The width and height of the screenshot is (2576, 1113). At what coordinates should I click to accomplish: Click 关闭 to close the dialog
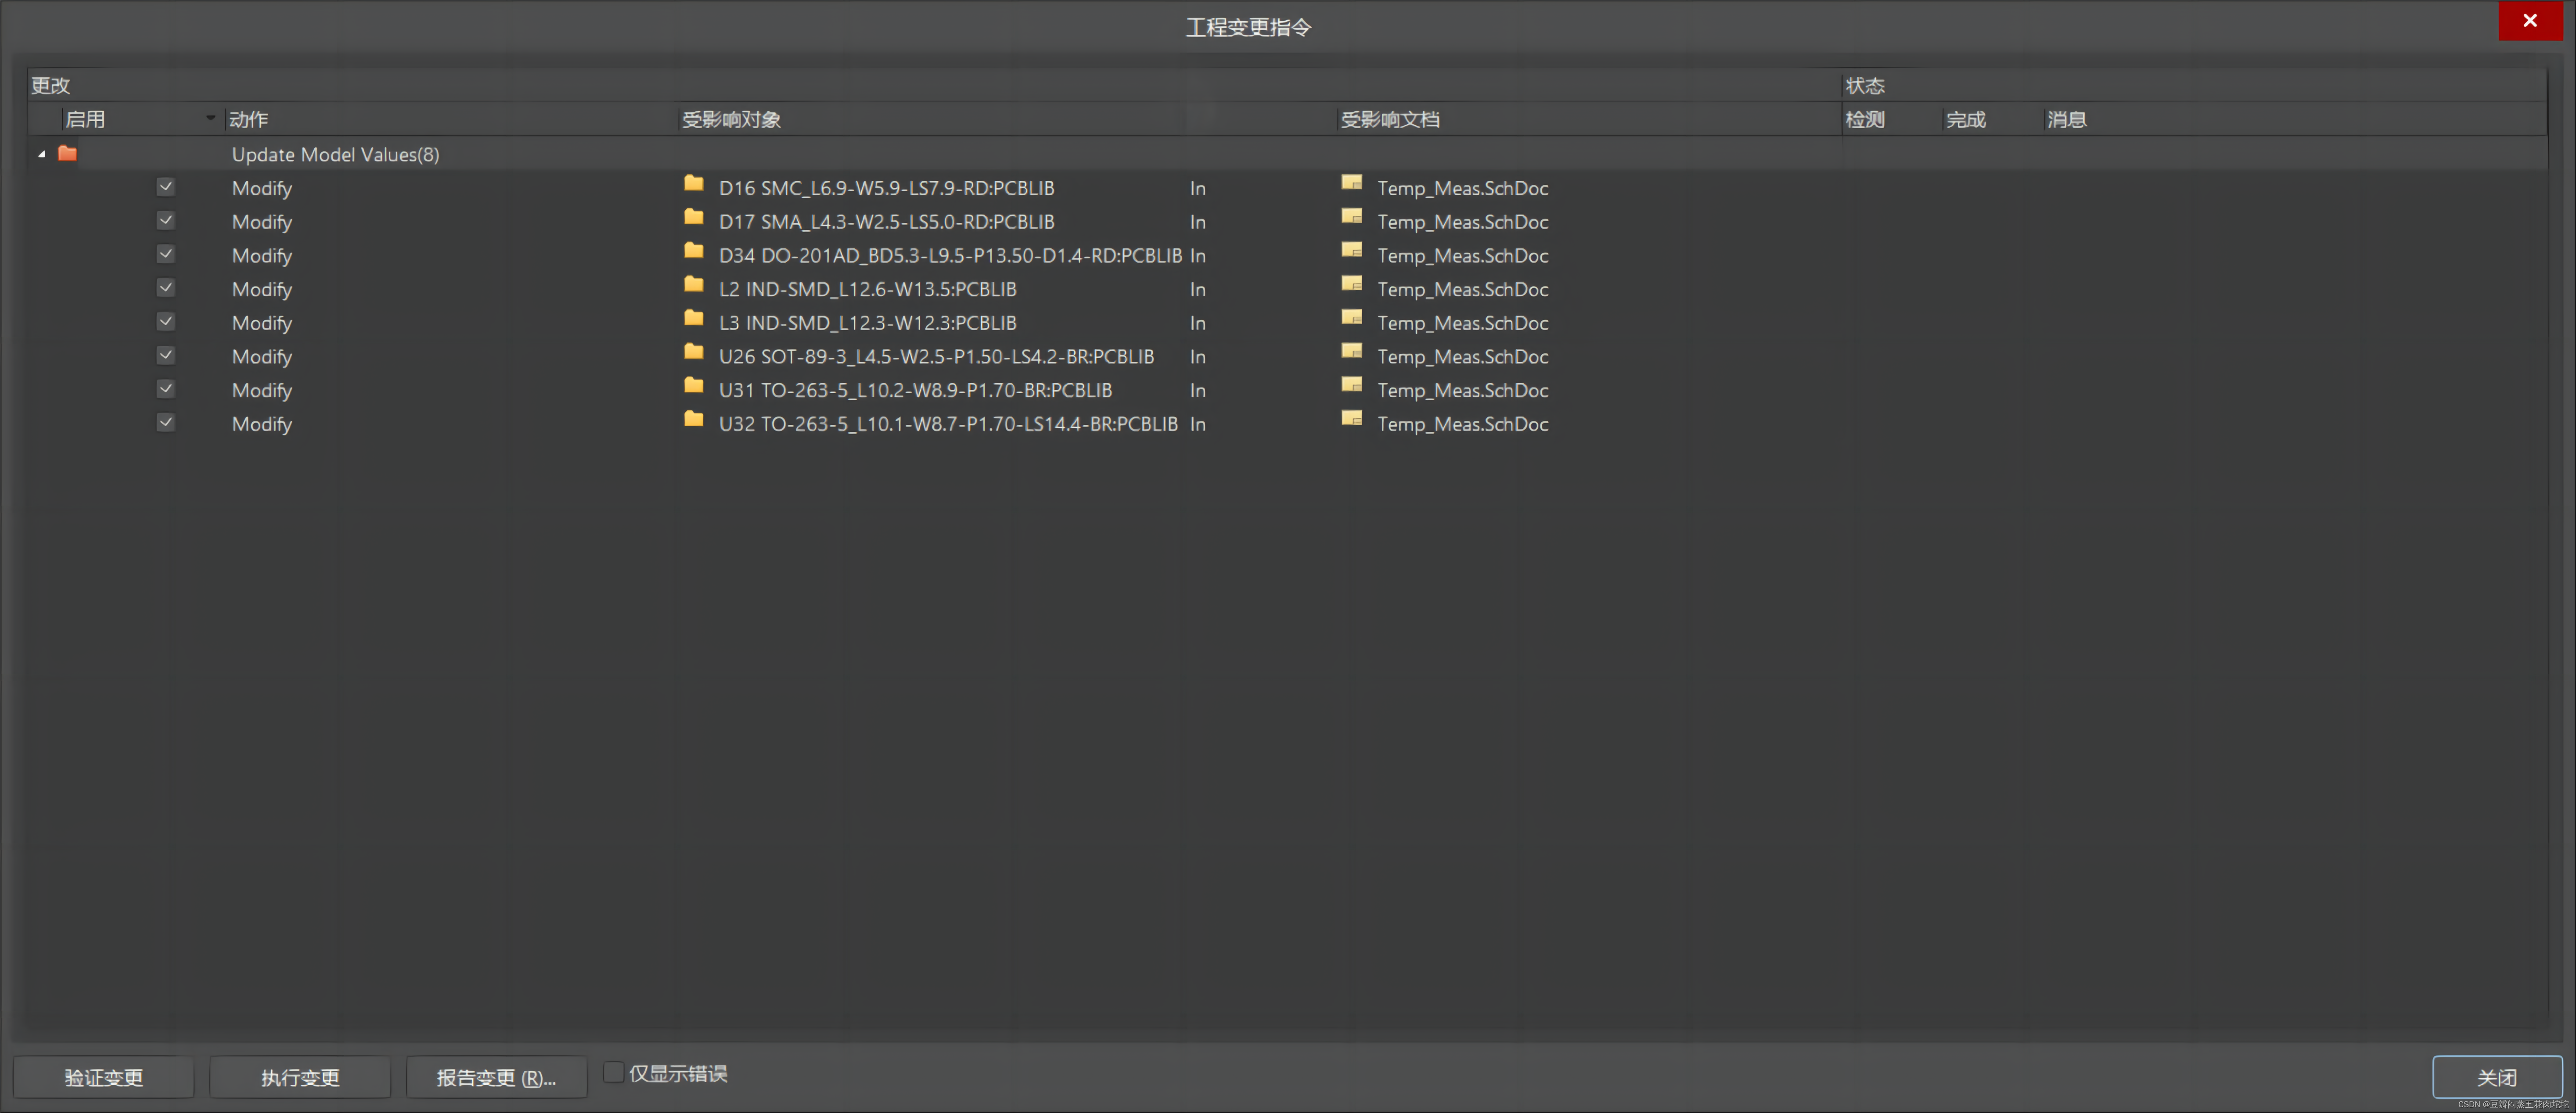click(x=2496, y=1077)
